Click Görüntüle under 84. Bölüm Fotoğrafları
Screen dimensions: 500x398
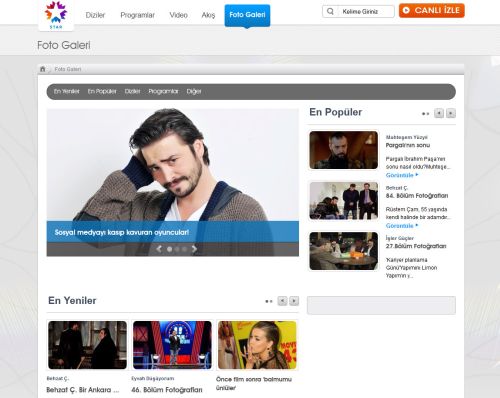click(x=402, y=226)
